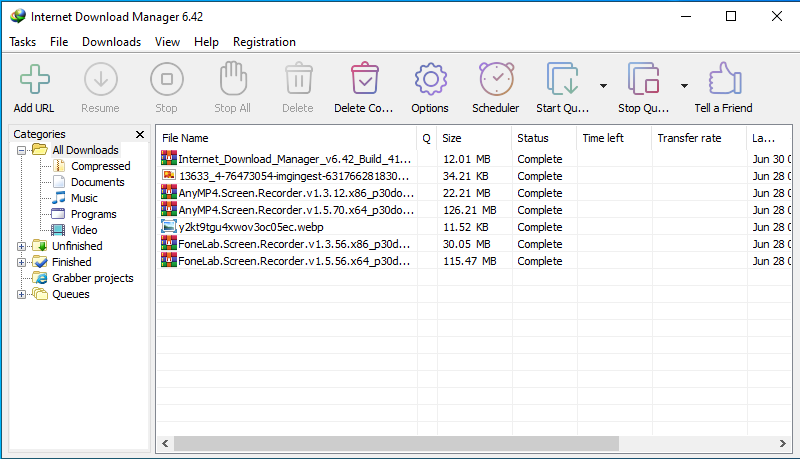Open the Scheduler clock icon

(x=496, y=79)
